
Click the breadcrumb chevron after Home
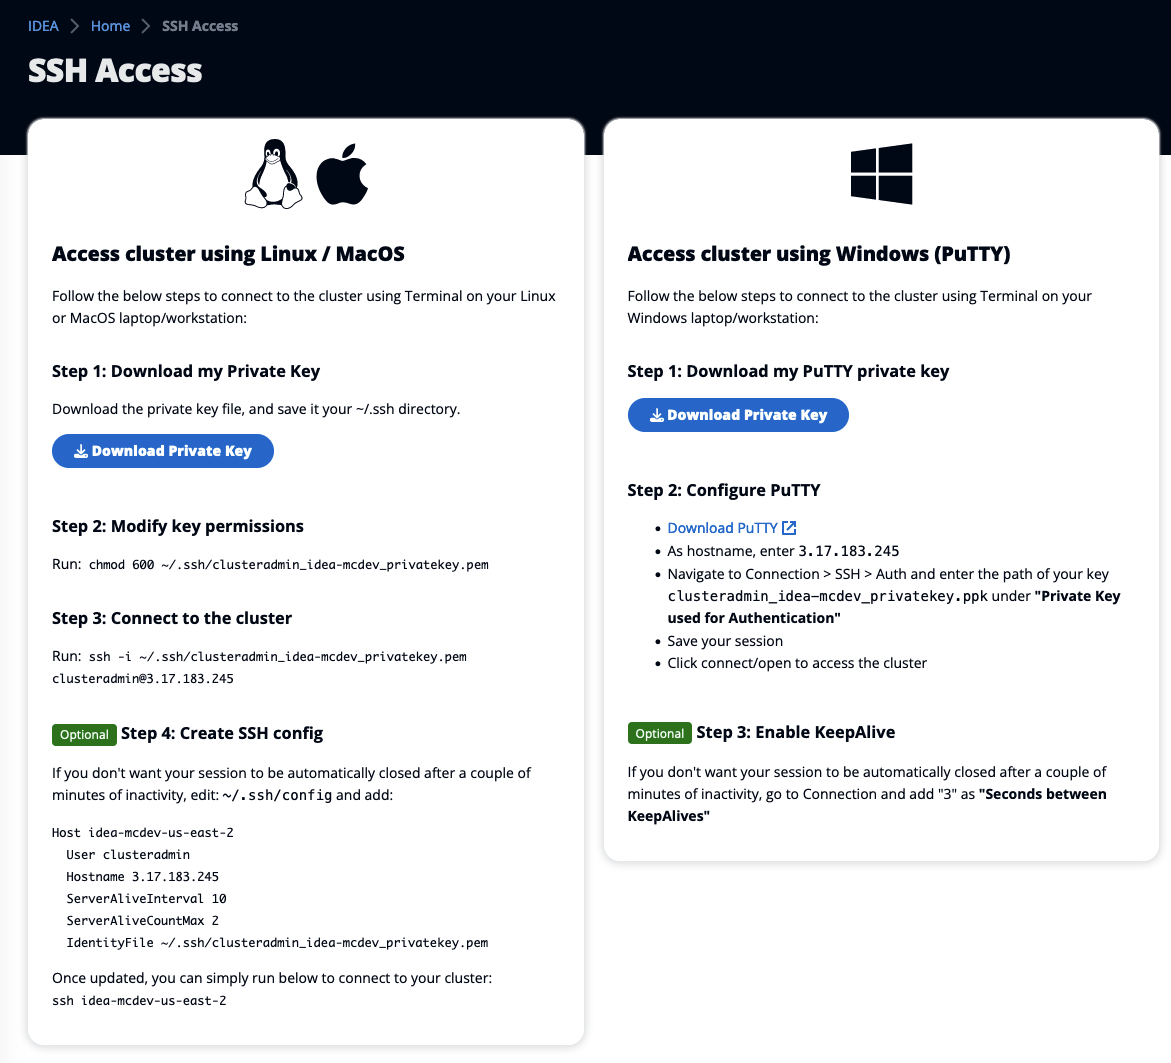[146, 26]
